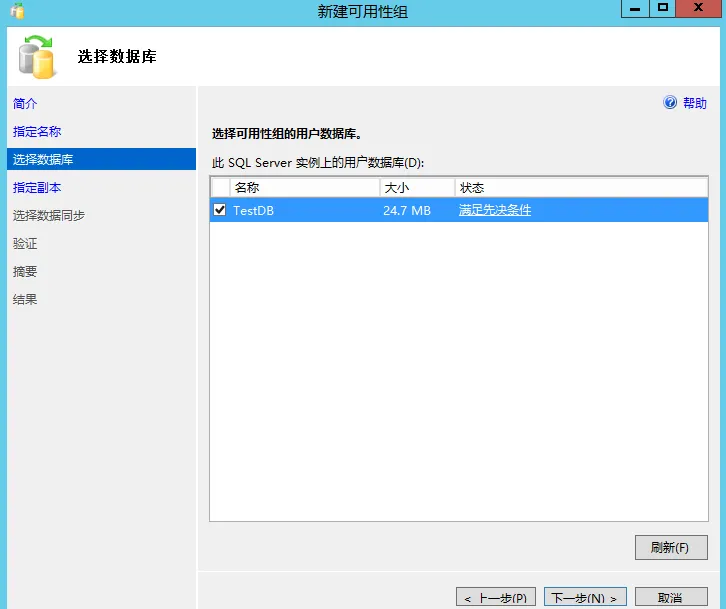Sort by the 状态 column header

tap(581, 188)
